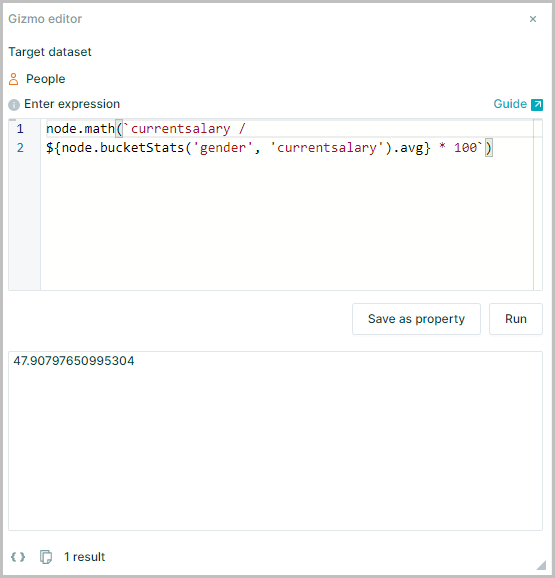Select the People target dataset label

45,79
